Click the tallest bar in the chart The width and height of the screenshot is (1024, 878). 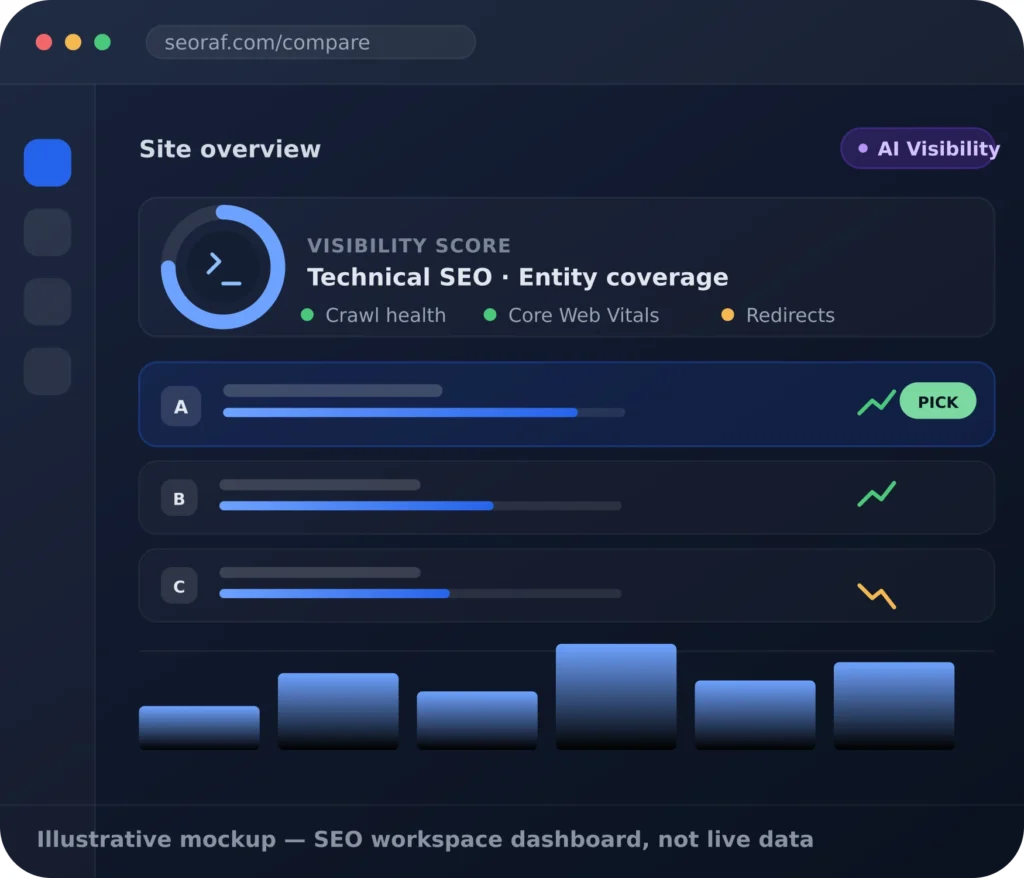[616, 696]
